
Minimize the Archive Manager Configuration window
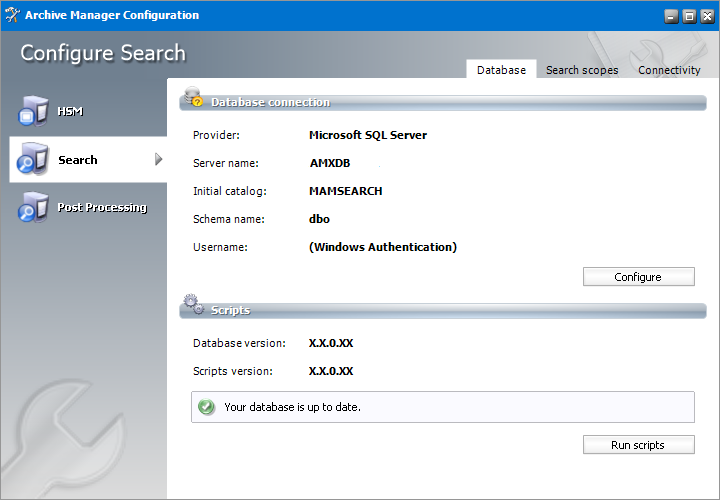(x=670, y=16)
